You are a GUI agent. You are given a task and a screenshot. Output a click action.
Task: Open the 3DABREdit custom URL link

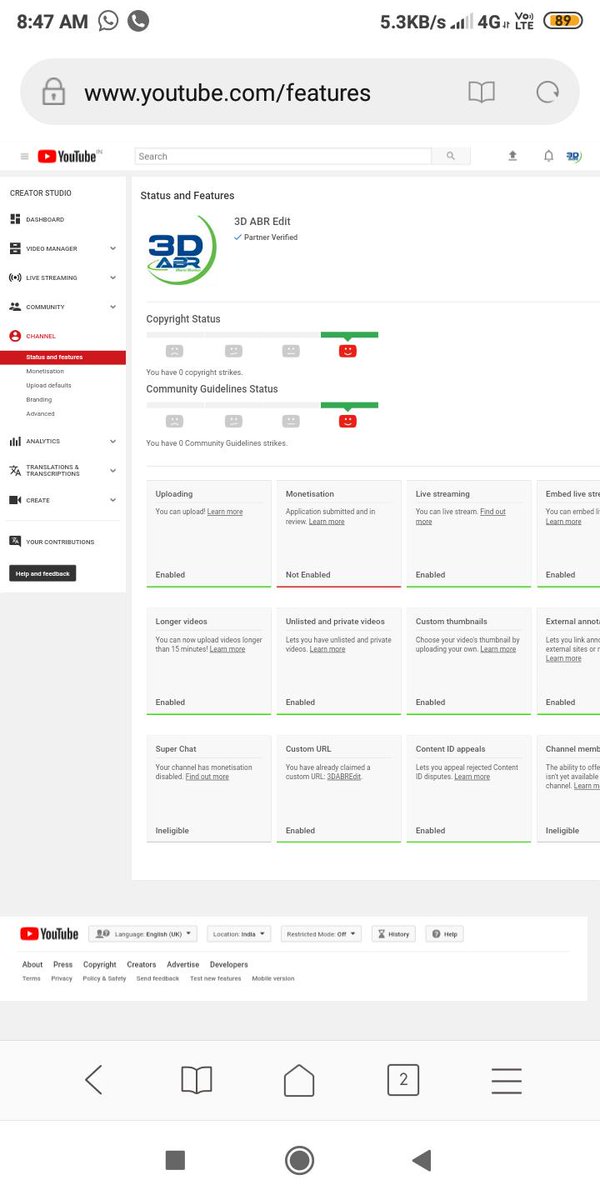pyautogui.click(x=344, y=777)
